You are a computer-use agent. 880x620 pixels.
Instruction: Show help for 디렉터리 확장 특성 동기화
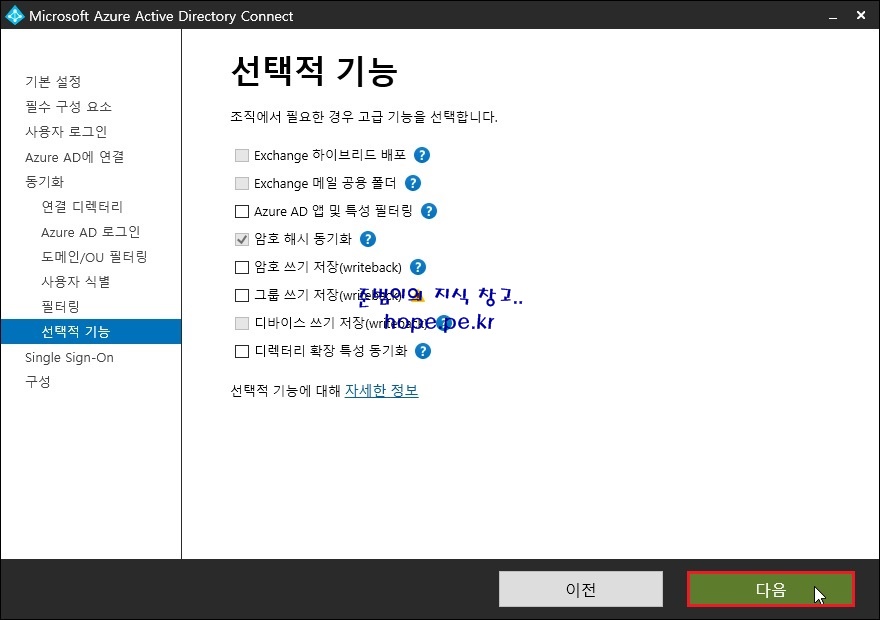423,351
